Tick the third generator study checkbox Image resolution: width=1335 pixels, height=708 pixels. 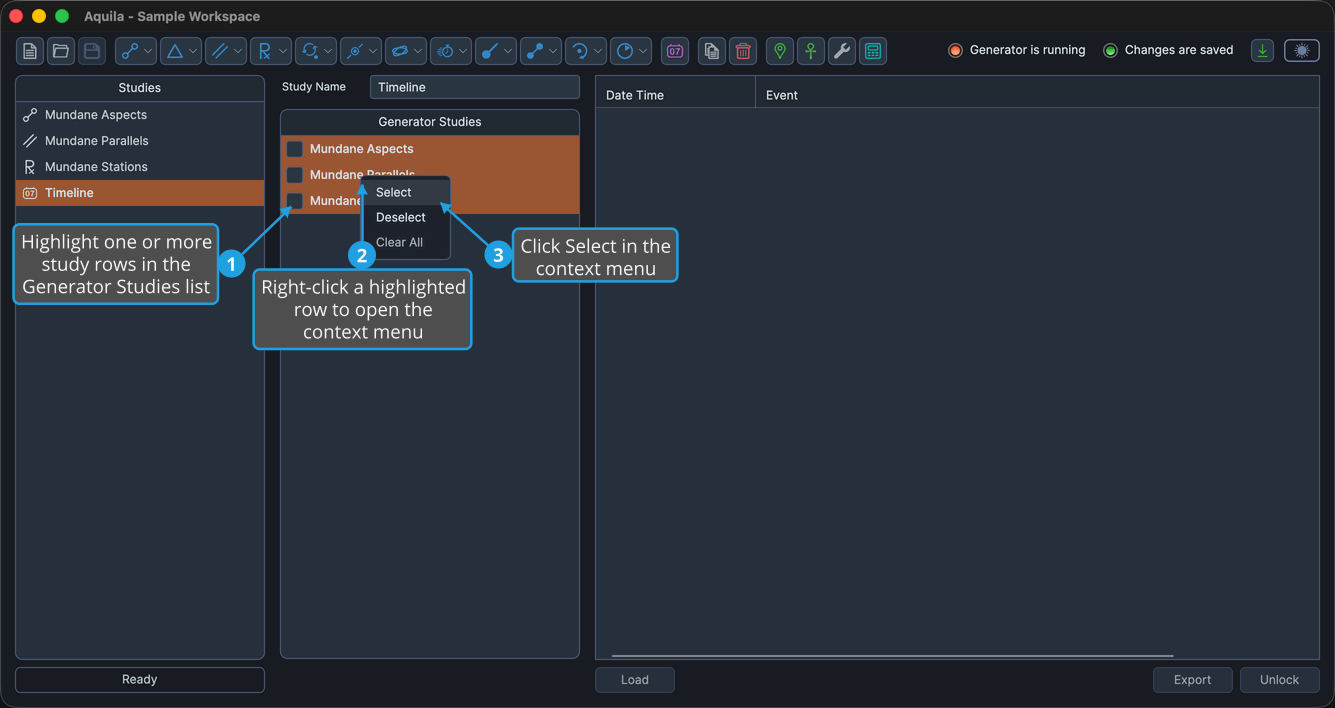pyautogui.click(x=295, y=201)
